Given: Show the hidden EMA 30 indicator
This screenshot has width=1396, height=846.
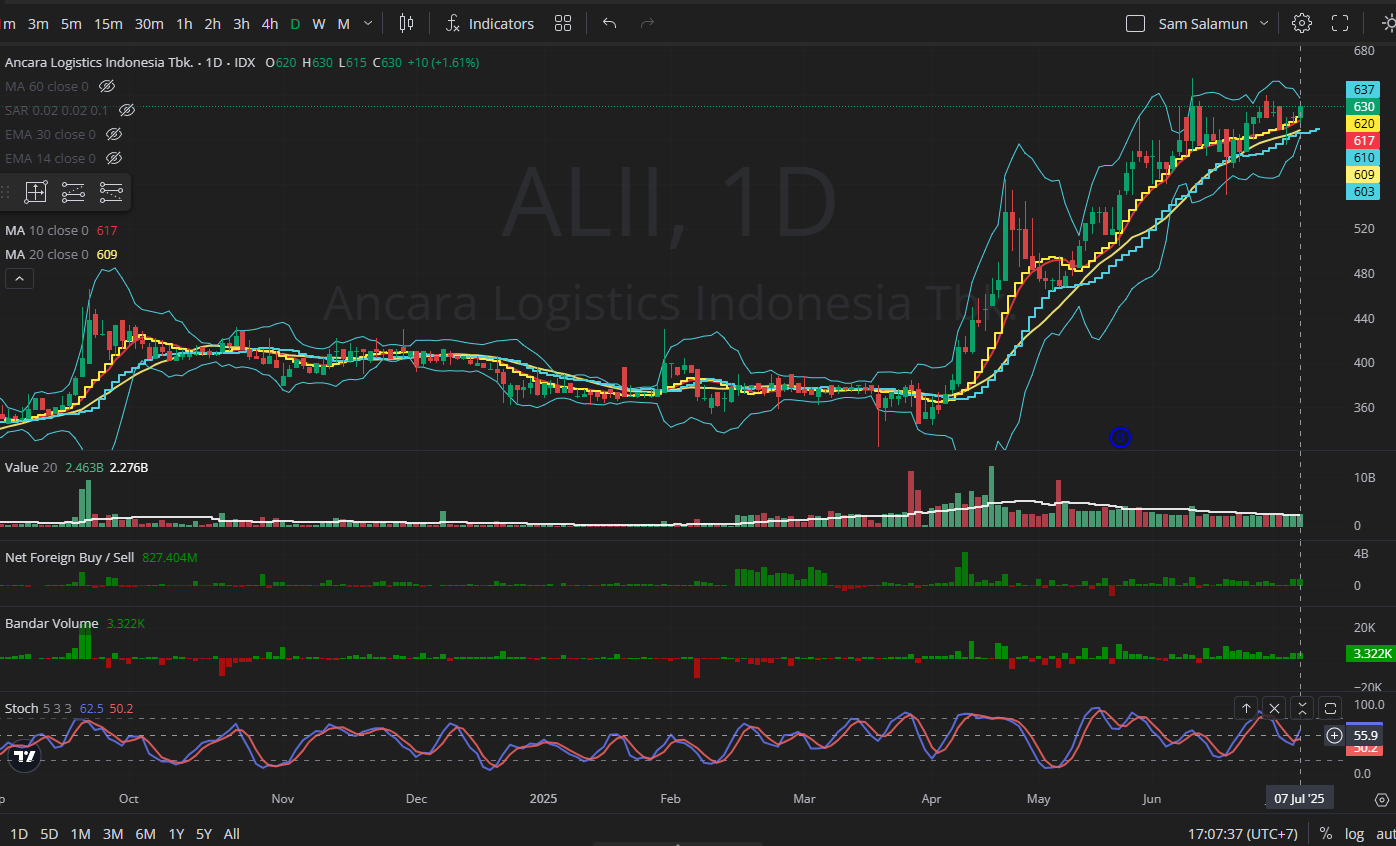Looking at the screenshot, I should [114, 135].
